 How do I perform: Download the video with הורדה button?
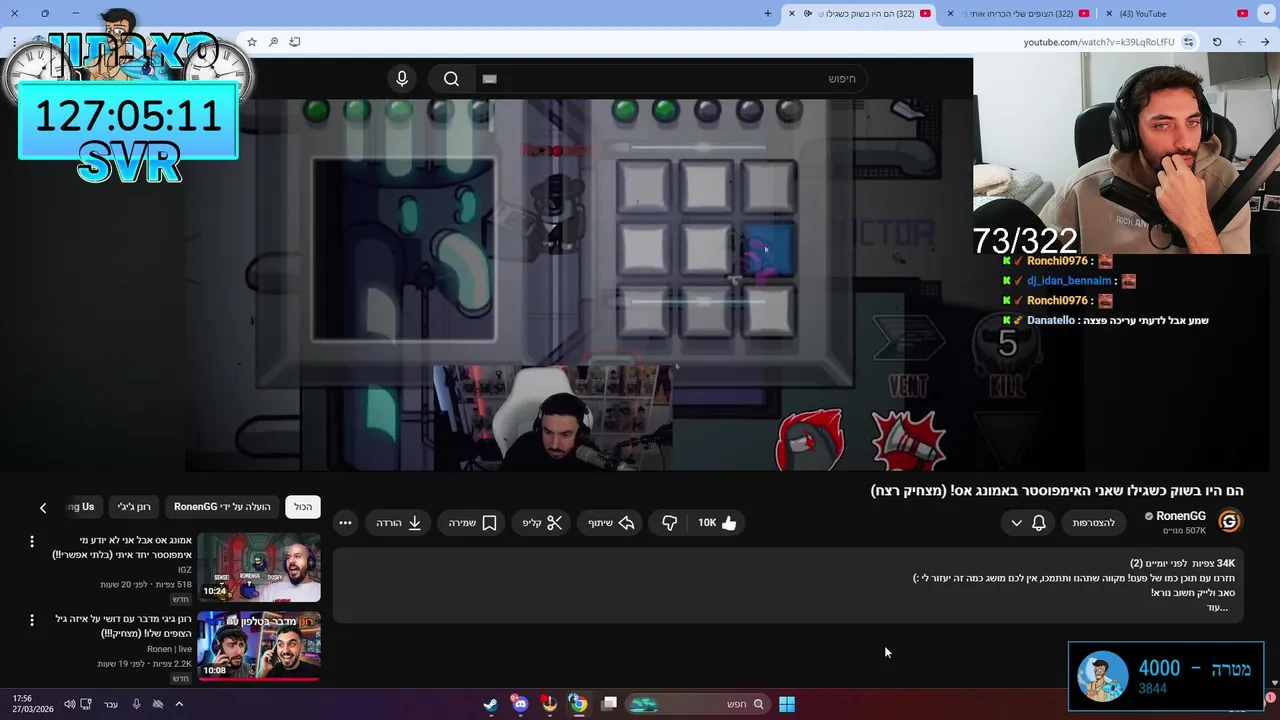[x=398, y=523]
